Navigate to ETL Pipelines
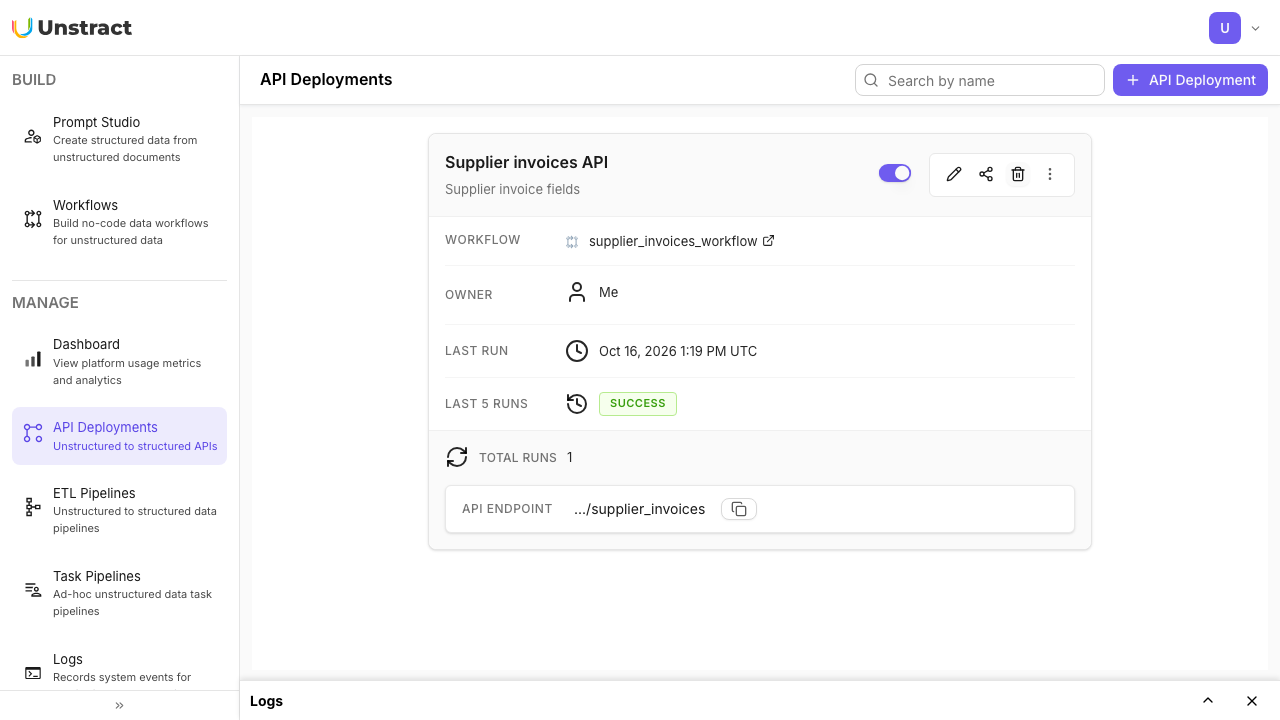Screen dimensions: 1280x720 tap(120, 510)
